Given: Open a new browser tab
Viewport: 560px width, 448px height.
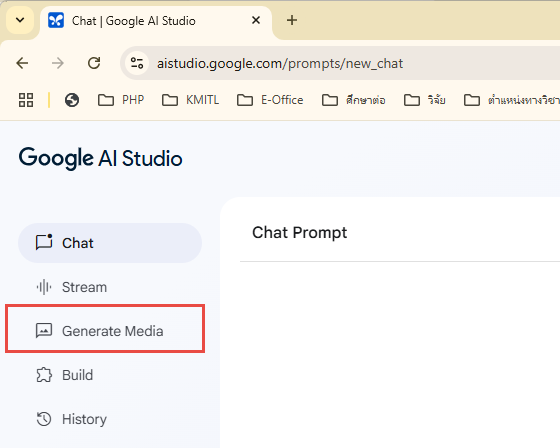Looking at the screenshot, I should coord(292,20).
